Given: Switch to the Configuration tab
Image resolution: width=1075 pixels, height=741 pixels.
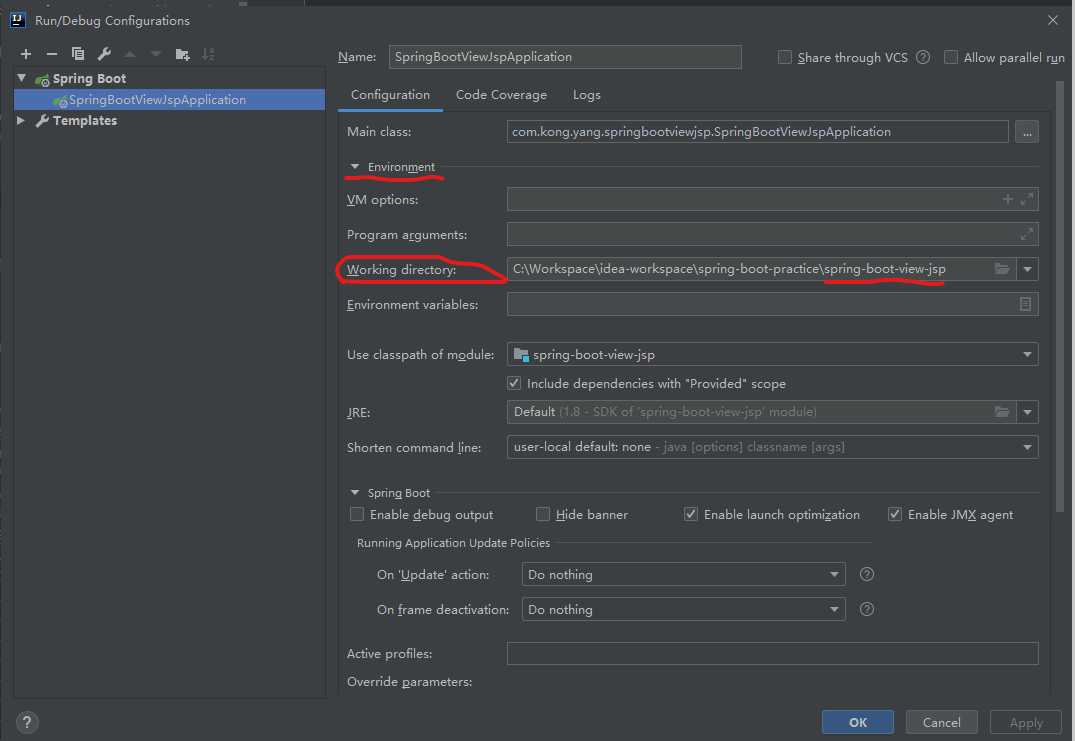Looking at the screenshot, I should pyautogui.click(x=390, y=95).
